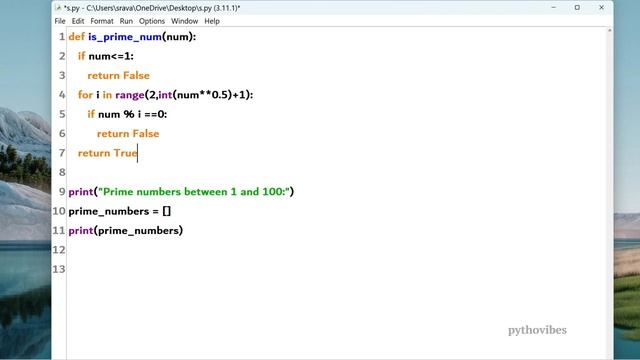Click the window title 's.py' path text
The height and width of the screenshot is (360, 640).
click(x=152, y=8)
